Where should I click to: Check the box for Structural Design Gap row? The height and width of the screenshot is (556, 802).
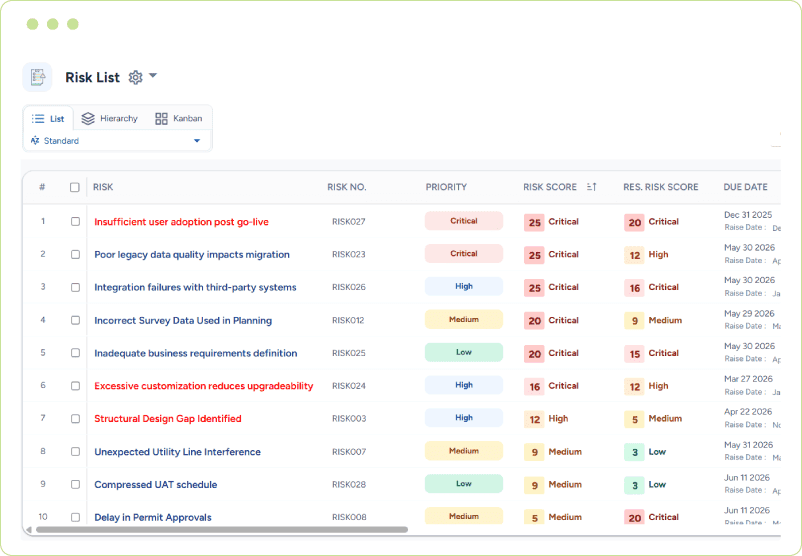coord(75,418)
